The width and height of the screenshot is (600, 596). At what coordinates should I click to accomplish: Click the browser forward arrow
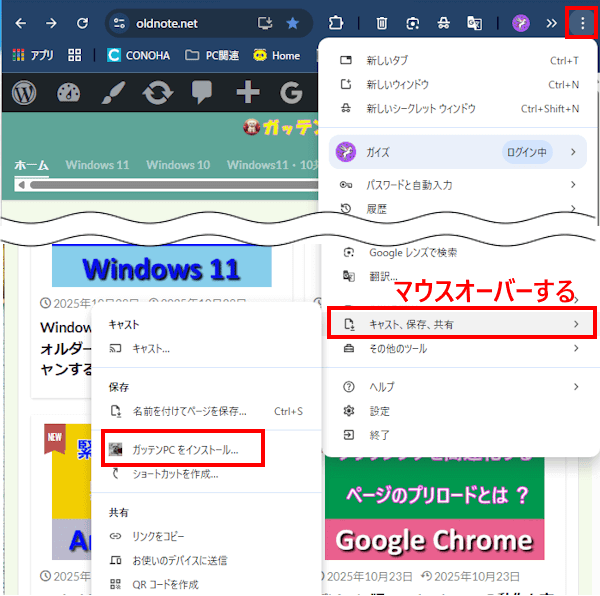point(51,24)
